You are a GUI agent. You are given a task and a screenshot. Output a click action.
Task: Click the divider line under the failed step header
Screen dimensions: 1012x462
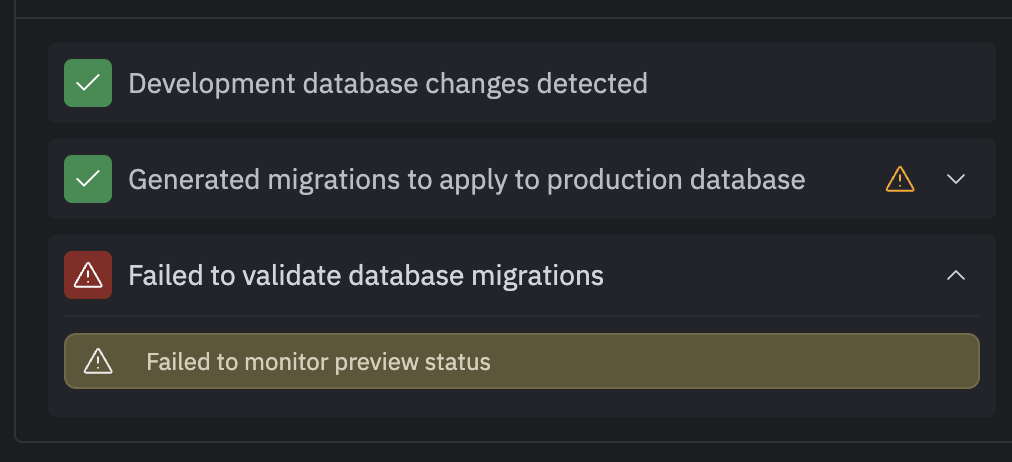520,316
